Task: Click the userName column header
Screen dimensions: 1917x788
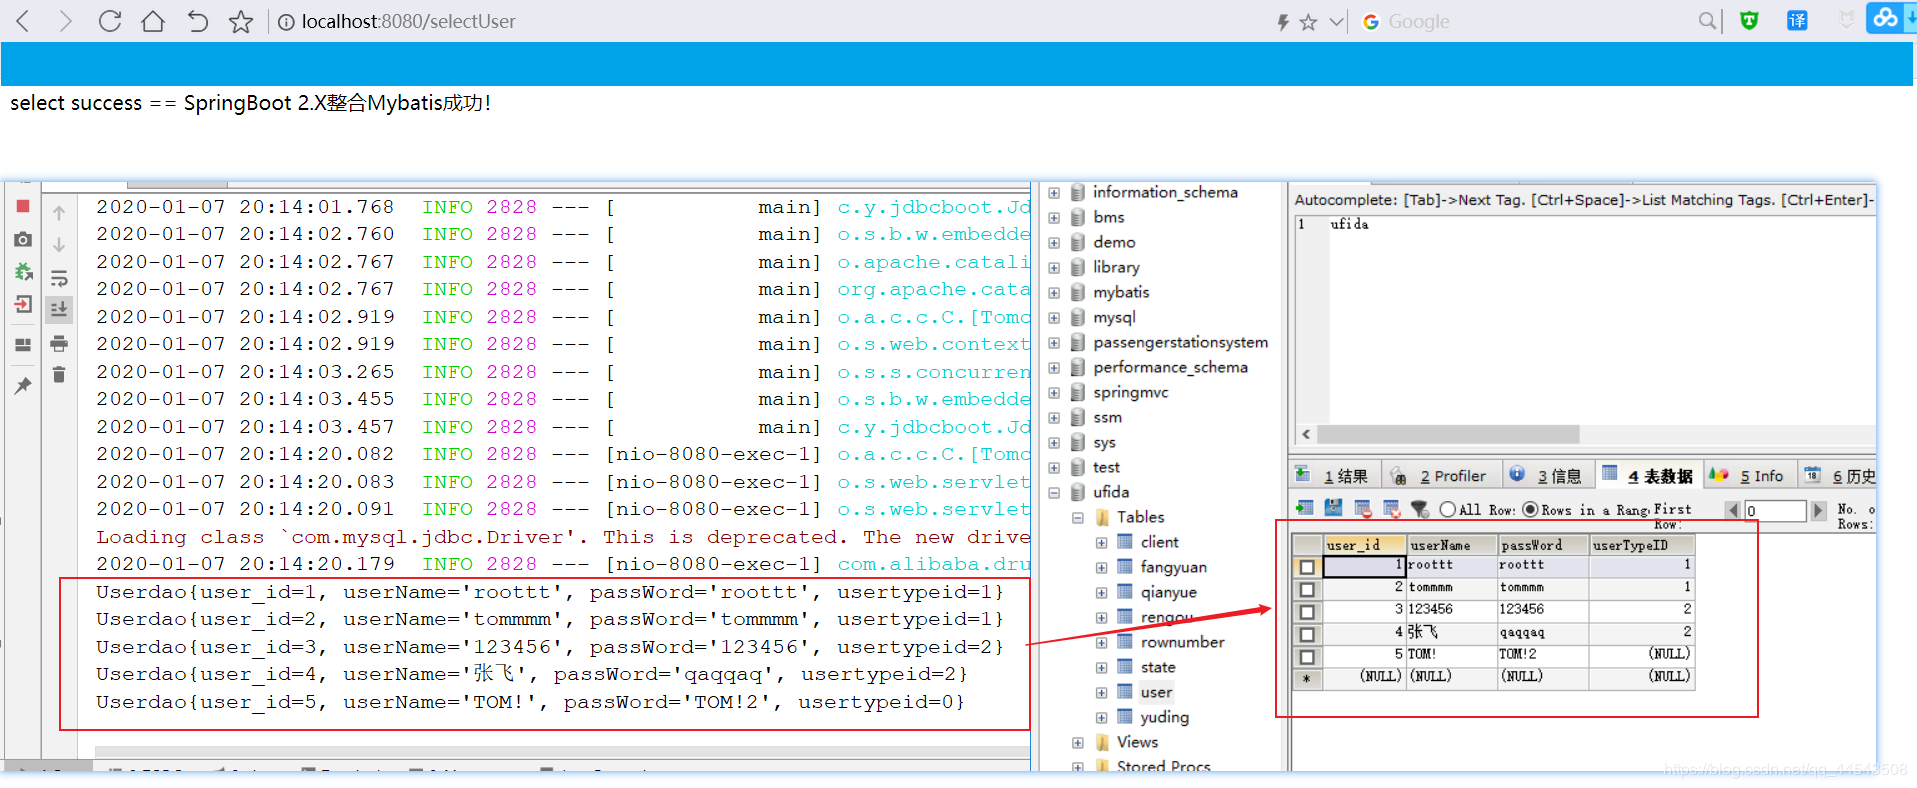Action: [x=1452, y=545]
